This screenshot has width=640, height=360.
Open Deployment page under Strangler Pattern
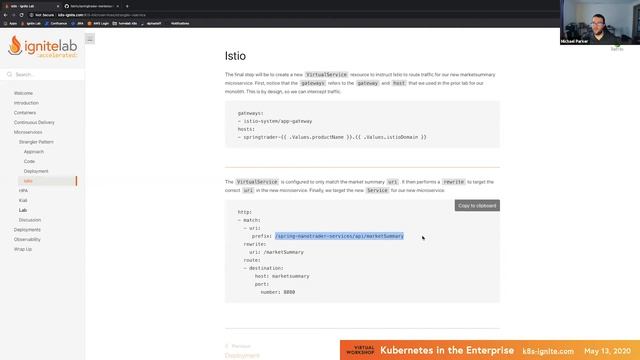point(36,171)
